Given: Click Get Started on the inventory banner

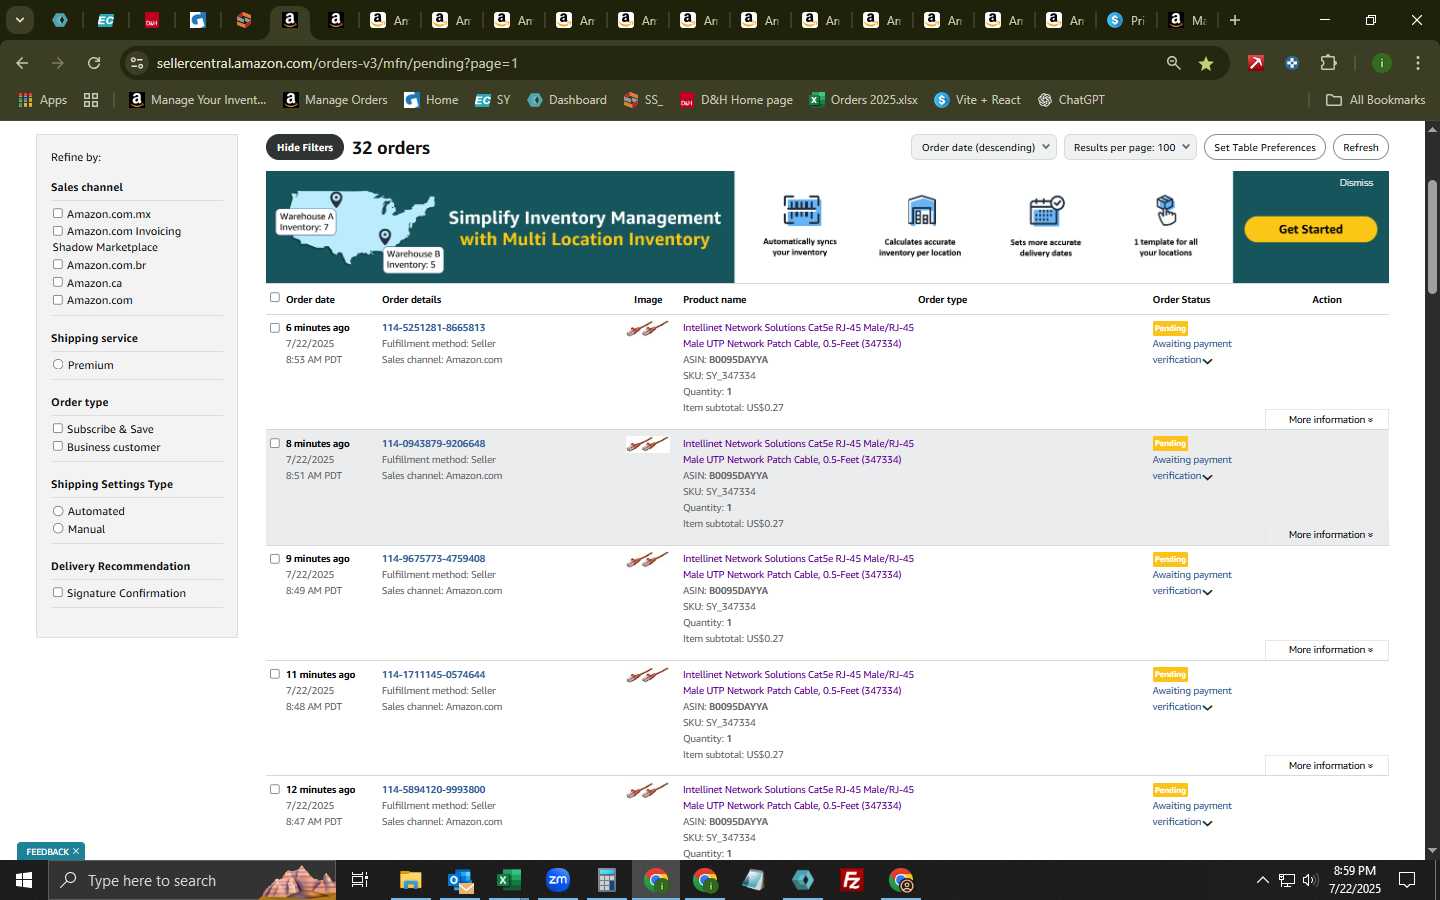Looking at the screenshot, I should pyautogui.click(x=1310, y=229).
